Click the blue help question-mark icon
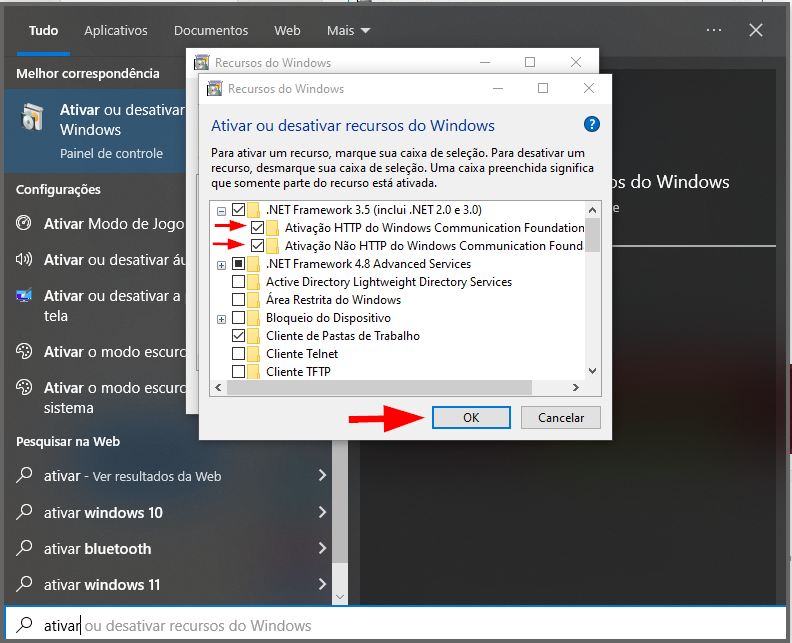 591,124
